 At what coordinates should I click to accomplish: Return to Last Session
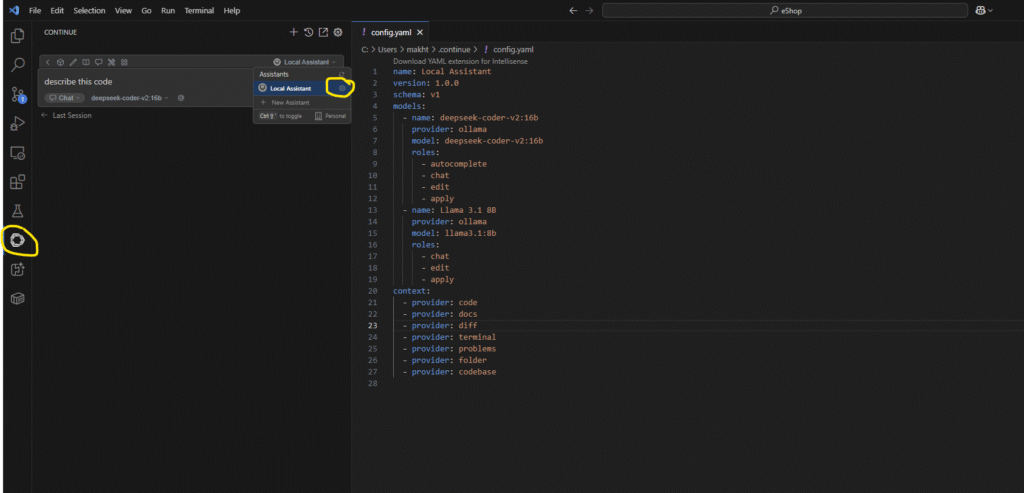[x=66, y=115]
